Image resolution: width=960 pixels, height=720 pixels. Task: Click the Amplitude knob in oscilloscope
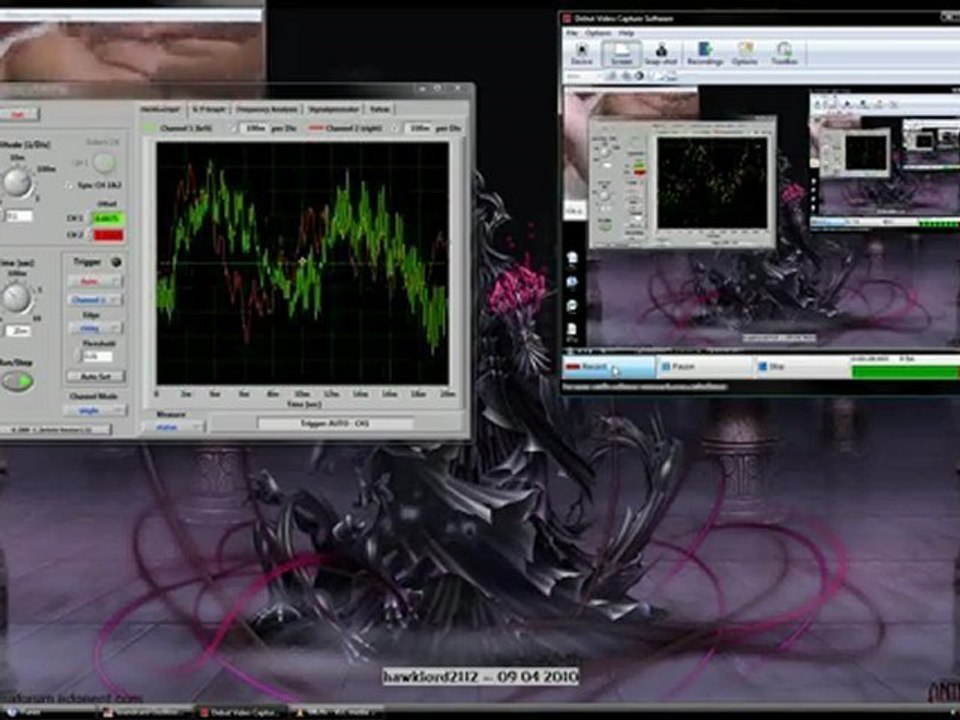[17, 182]
